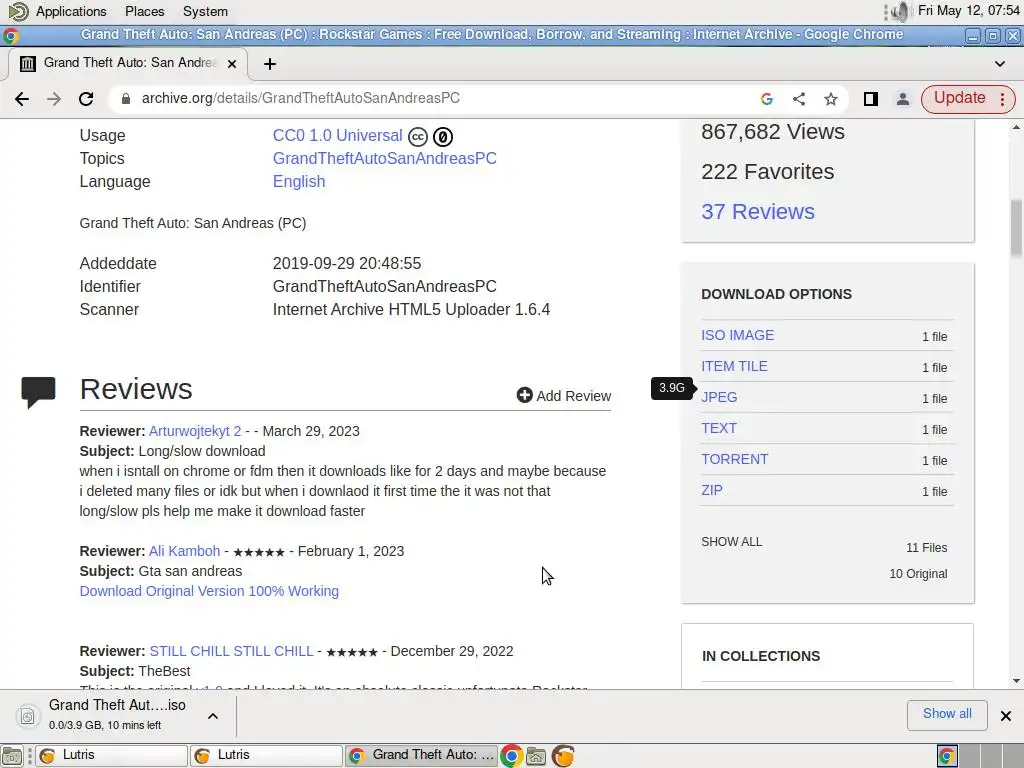Screen dimensions: 1024x768
Task: View site information lock icon
Action: [x=126, y=99]
